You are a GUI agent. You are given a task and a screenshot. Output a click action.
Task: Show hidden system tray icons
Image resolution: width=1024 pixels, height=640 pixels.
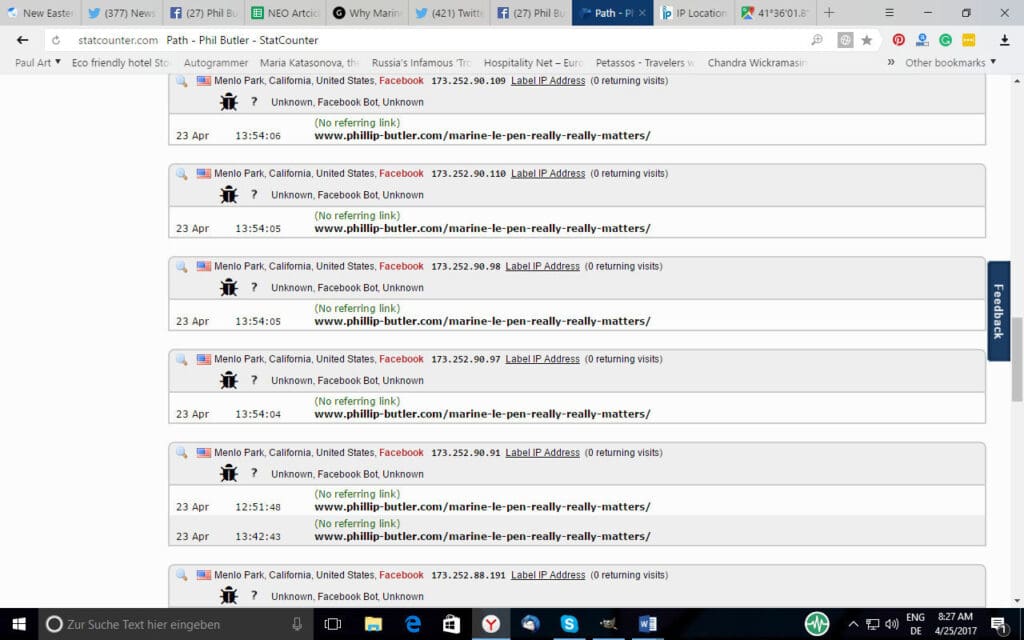853,624
